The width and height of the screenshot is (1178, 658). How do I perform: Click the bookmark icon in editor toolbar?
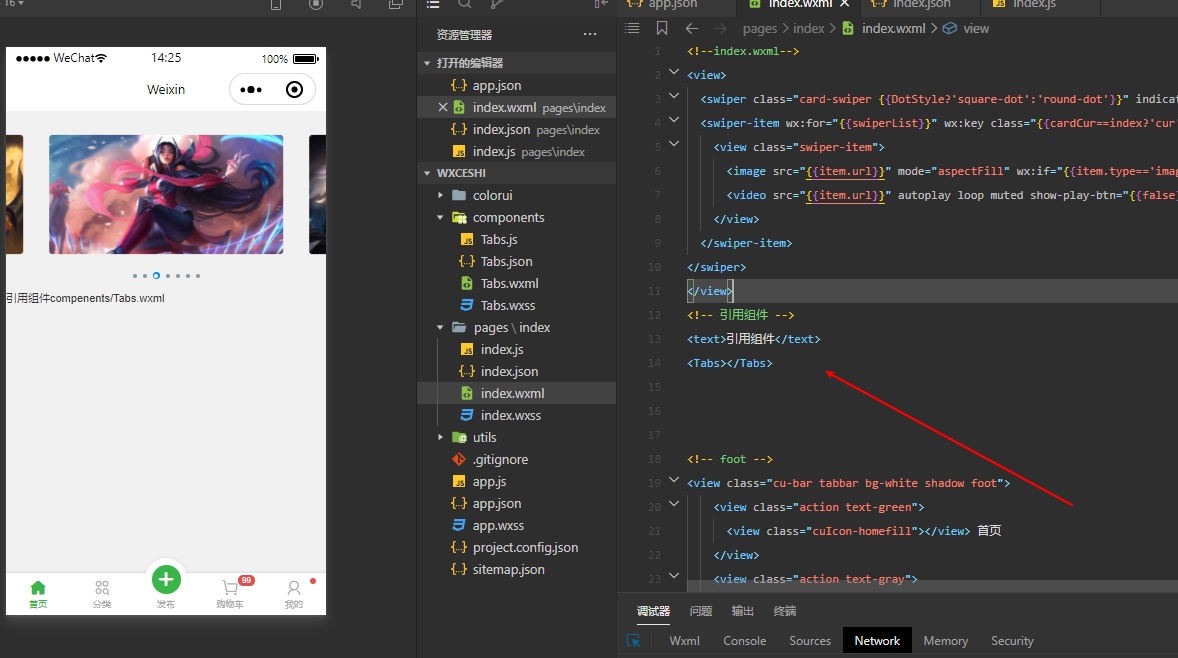coord(662,28)
